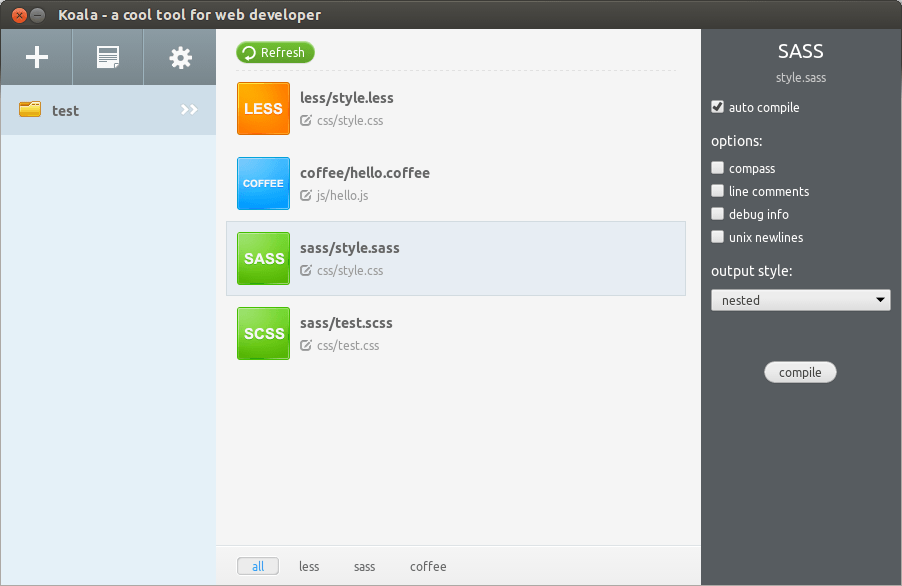Enable the debug info checkbox
Image resolution: width=902 pixels, height=586 pixels.
(717, 214)
